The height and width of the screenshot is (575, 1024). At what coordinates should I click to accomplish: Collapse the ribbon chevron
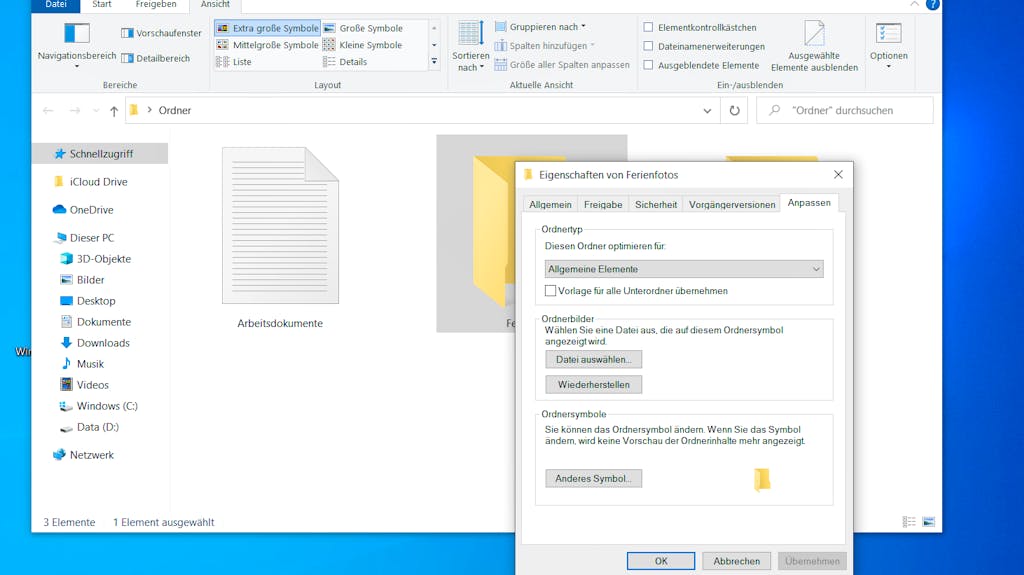[914, 4]
